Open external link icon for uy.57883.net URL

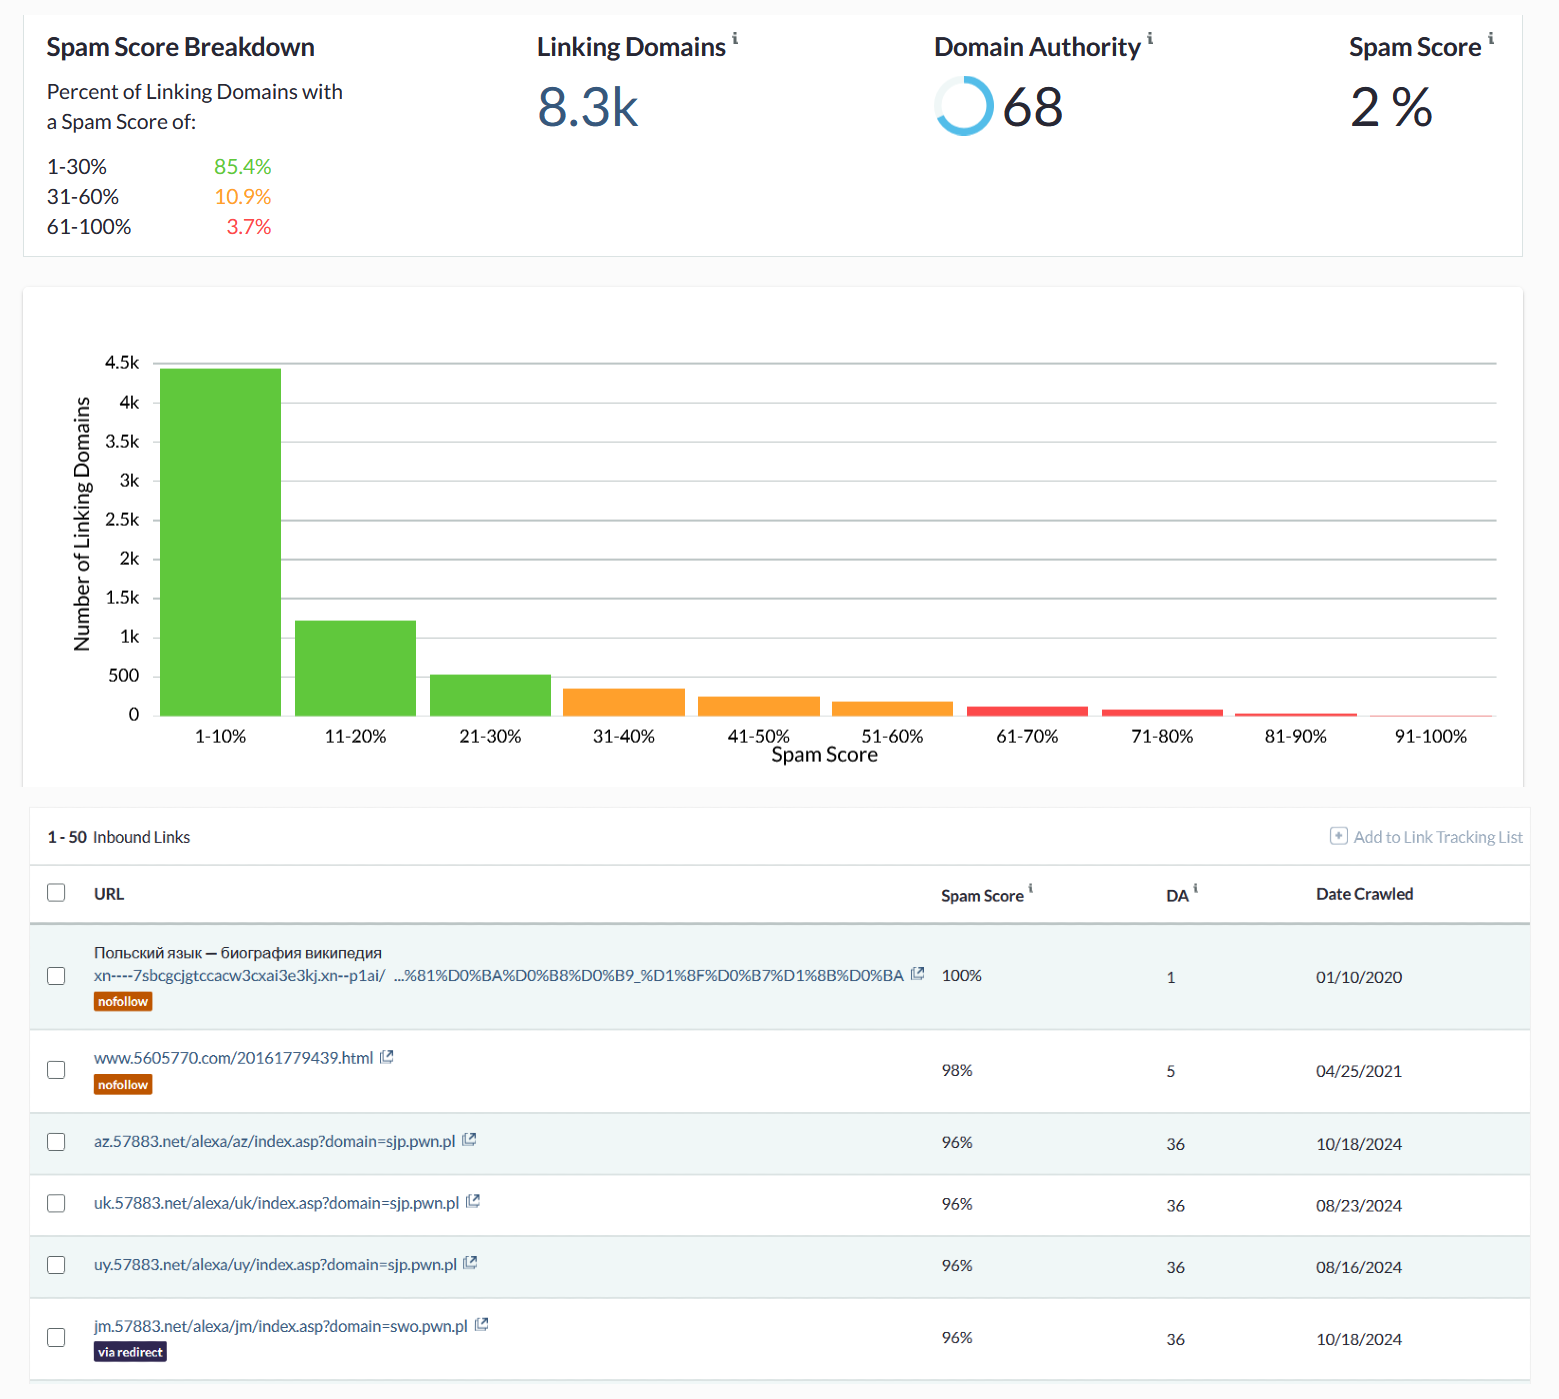(x=471, y=1264)
